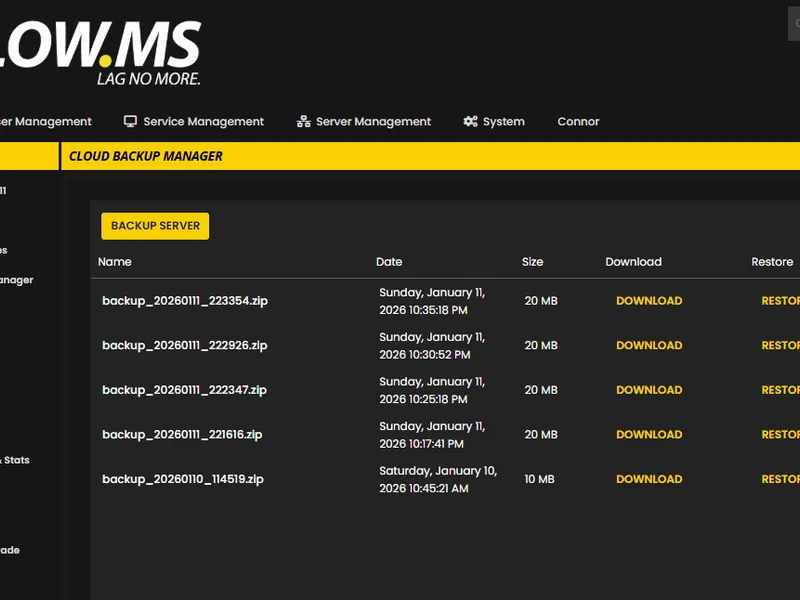This screenshot has width=800, height=600.
Task: Expand the Server Management dropdown
Action: (x=372, y=121)
